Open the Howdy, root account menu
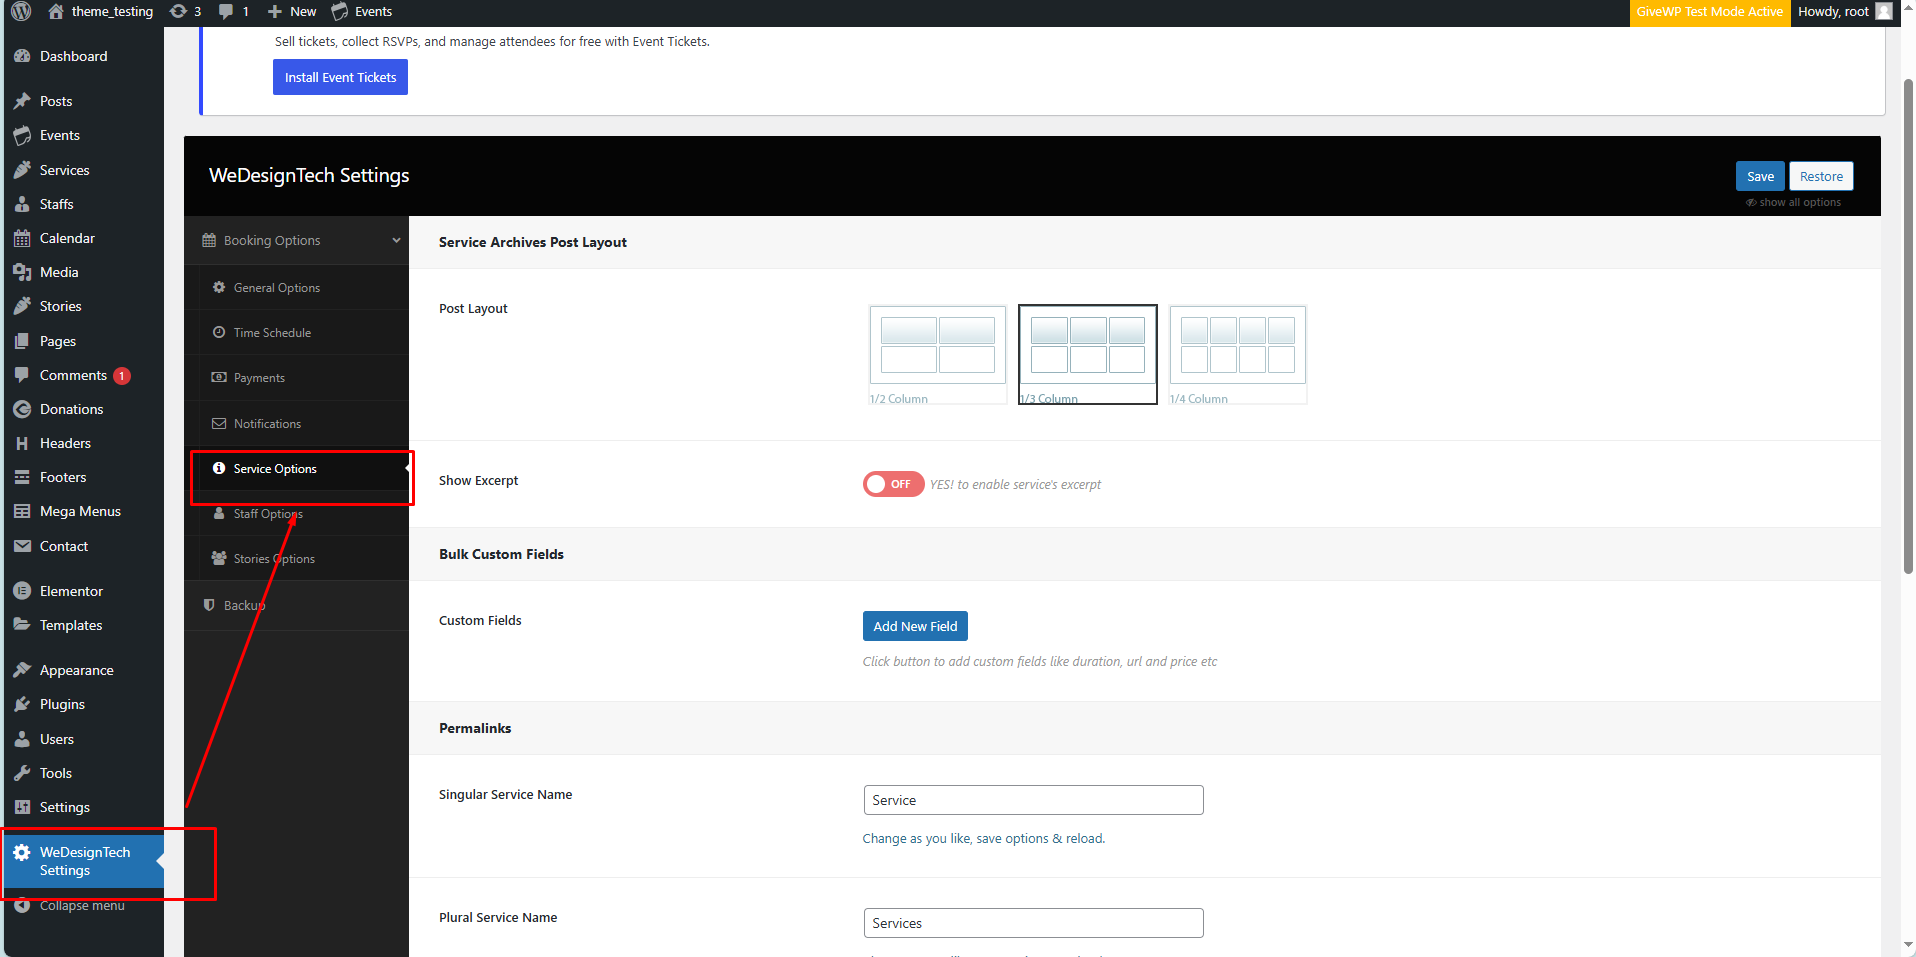Viewport: 1916px width, 957px height. (1844, 12)
